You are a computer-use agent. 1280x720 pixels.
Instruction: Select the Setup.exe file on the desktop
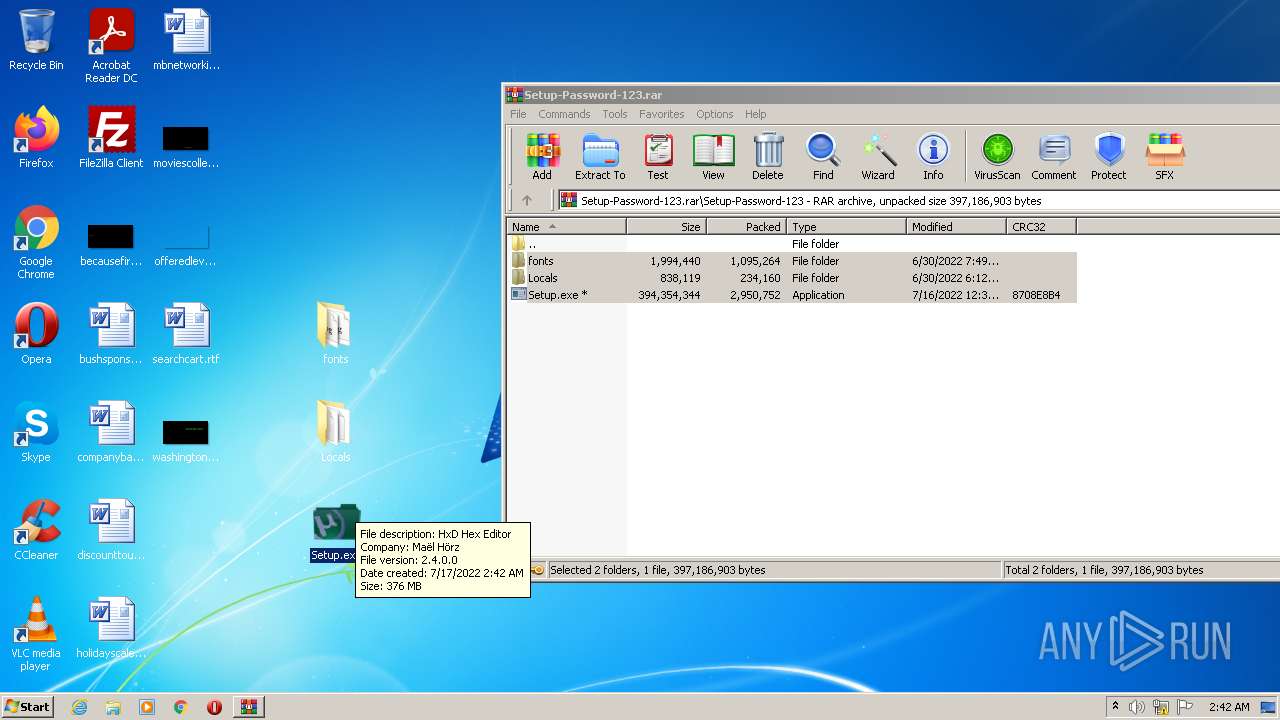[x=335, y=532]
